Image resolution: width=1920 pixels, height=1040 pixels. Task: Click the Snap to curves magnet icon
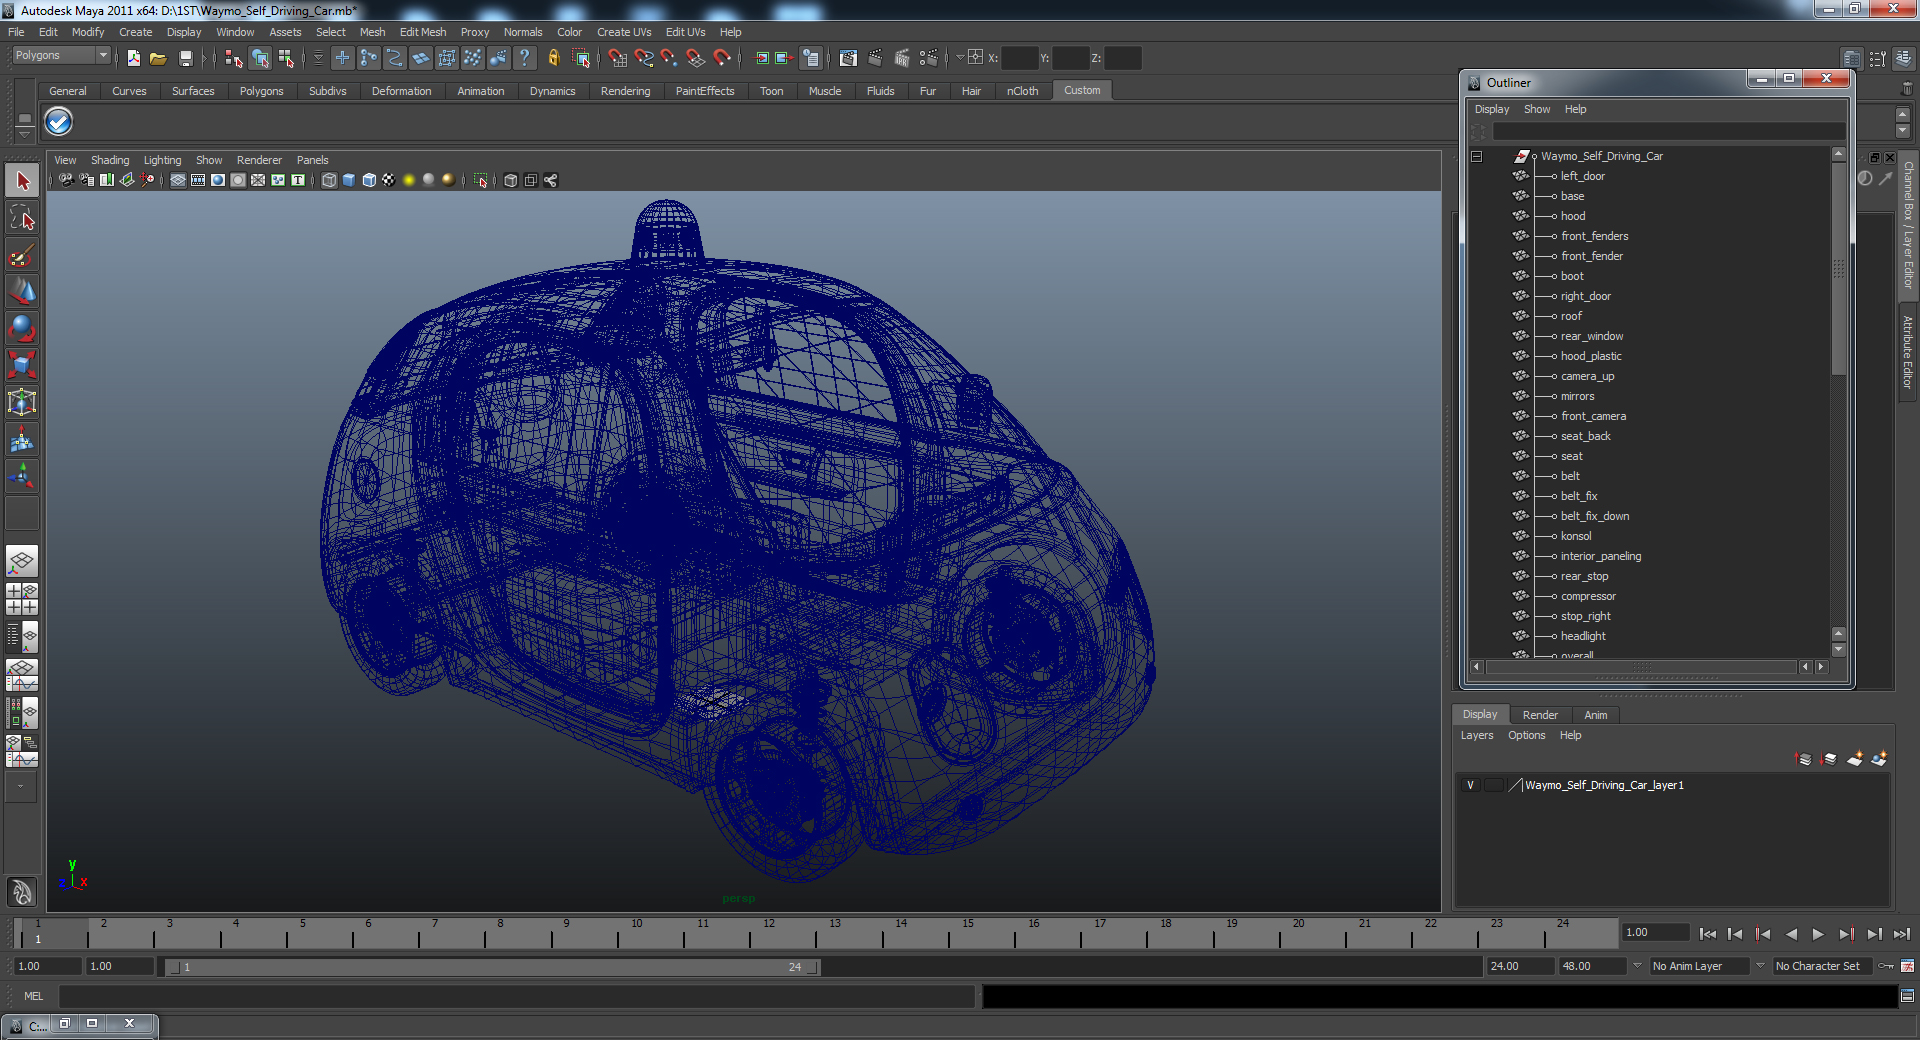point(643,58)
